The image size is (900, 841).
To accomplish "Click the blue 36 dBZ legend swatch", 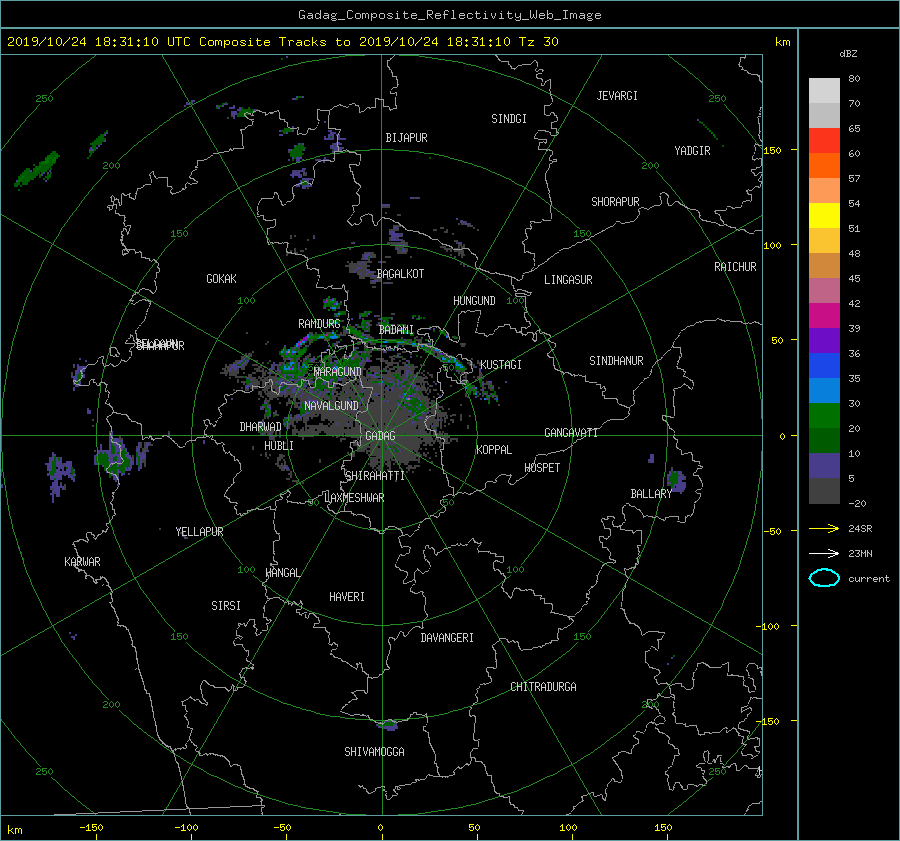I will [824, 366].
